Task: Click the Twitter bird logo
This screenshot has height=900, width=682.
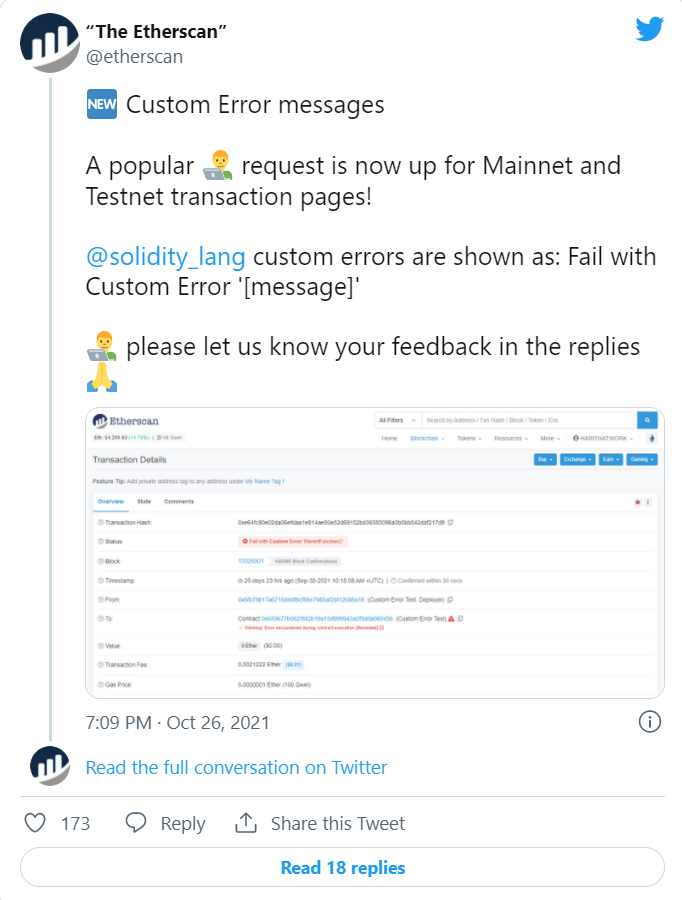Action: click(x=649, y=29)
